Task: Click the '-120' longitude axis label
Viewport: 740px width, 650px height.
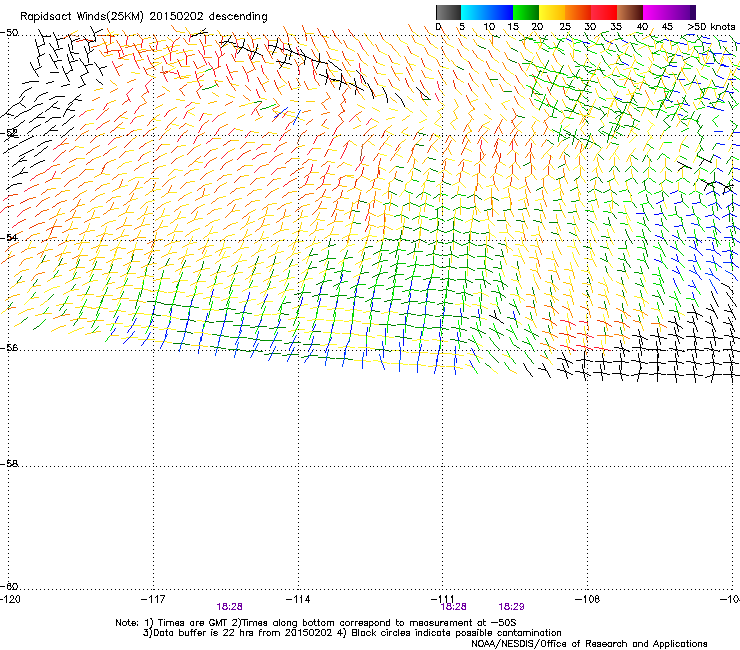Action: pyautogui.click(x=10, y=599)
